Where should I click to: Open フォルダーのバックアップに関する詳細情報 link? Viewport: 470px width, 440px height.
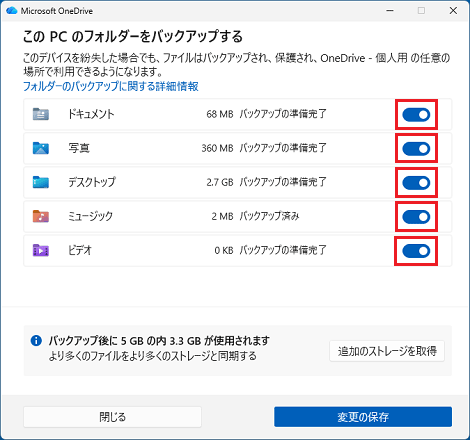click(111, 86)
